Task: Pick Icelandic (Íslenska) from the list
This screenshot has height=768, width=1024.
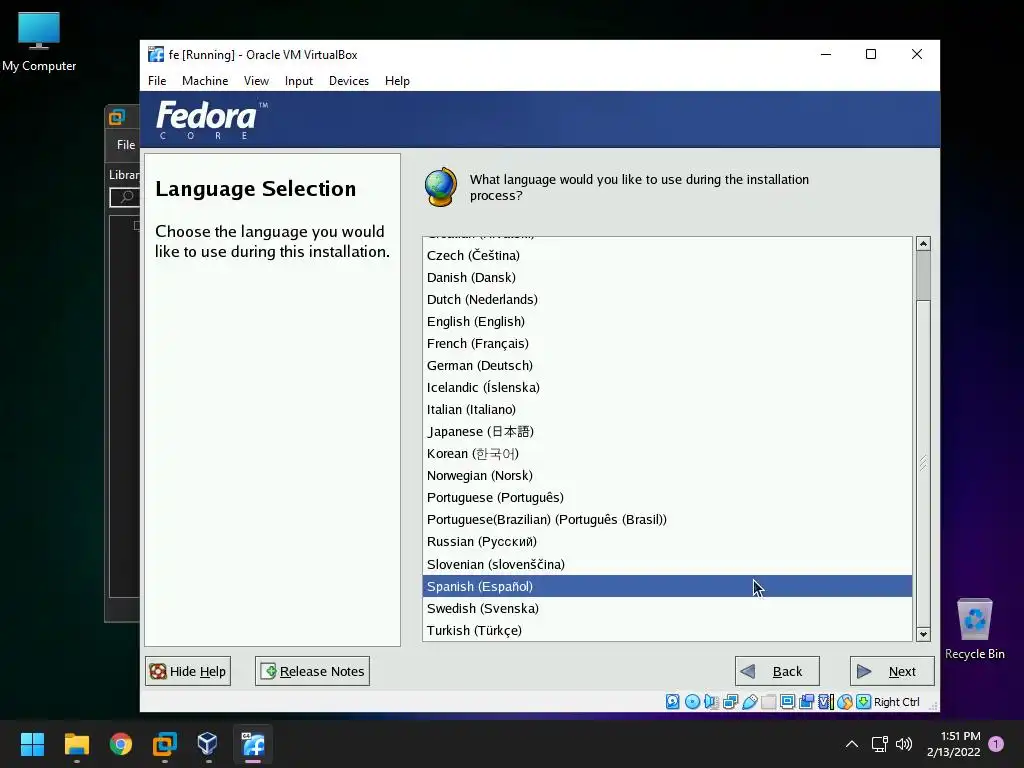Action: [667, 388]
